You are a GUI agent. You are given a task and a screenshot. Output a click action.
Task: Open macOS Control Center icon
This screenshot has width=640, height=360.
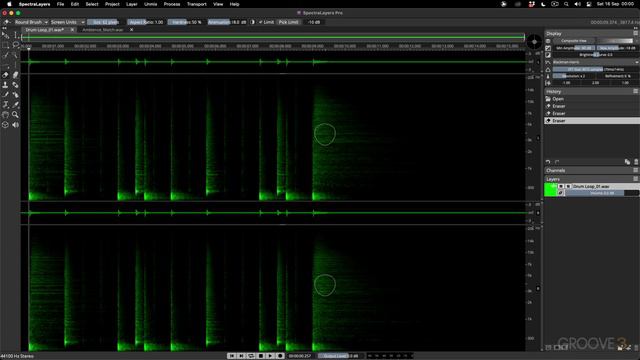(x=589, y=4)
